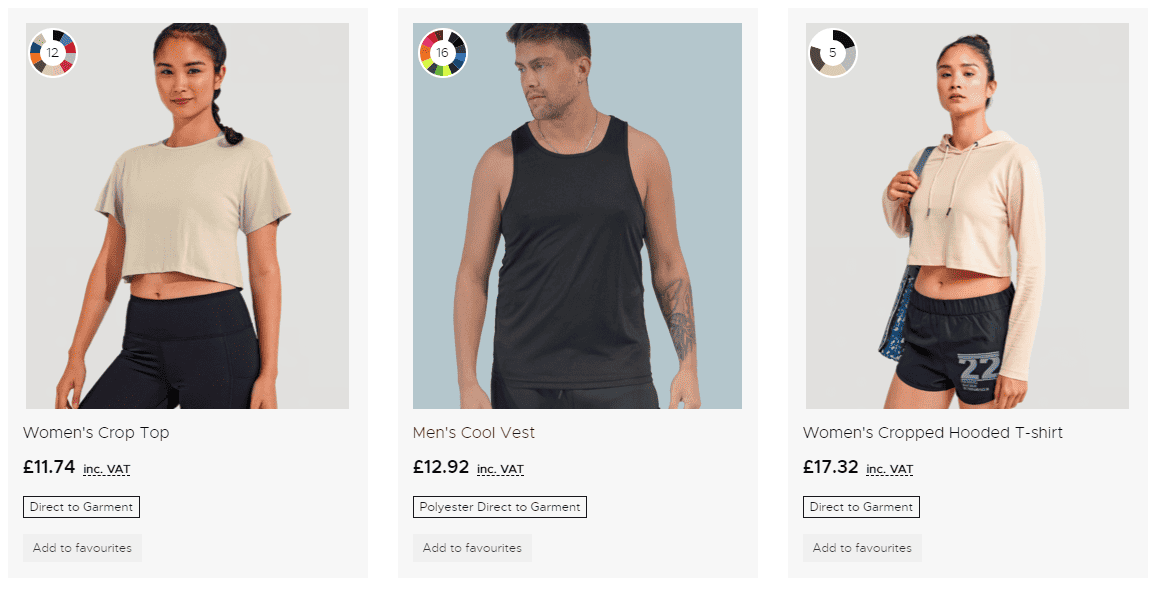Follow the Women's Cropped Hooded T-shirt title link

(x=932, y=433)
